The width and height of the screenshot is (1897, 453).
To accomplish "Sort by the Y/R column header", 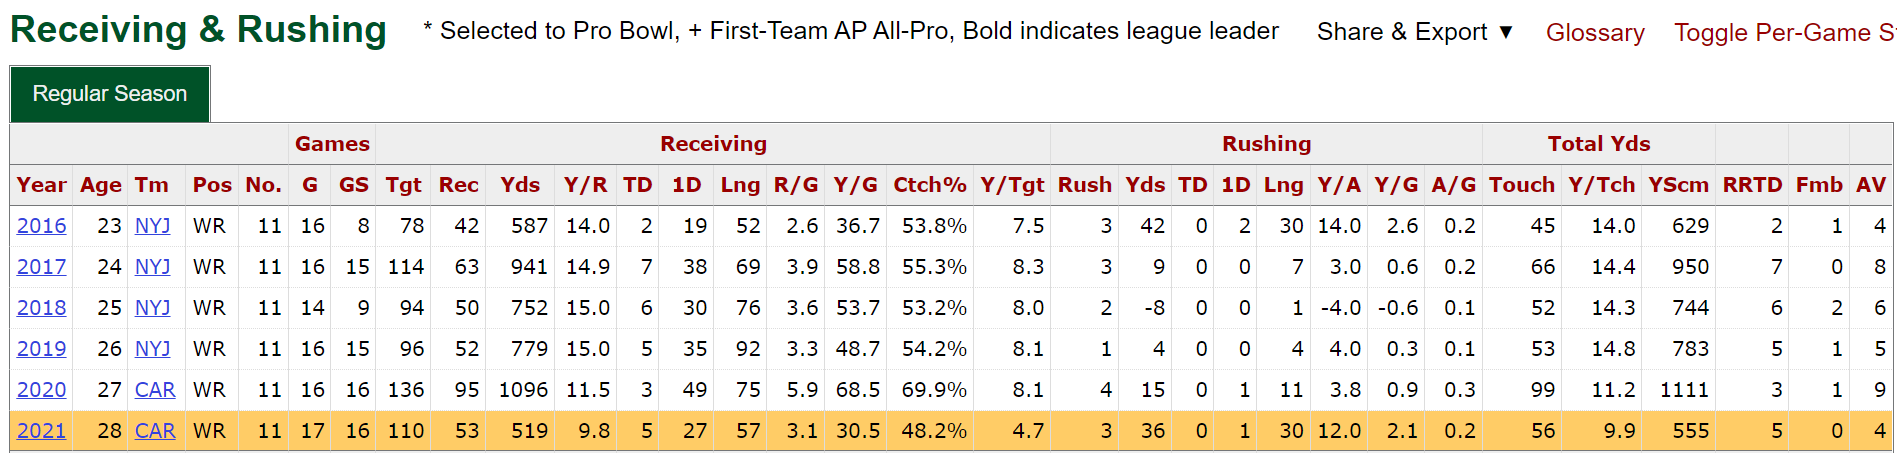I will [585, 185].
